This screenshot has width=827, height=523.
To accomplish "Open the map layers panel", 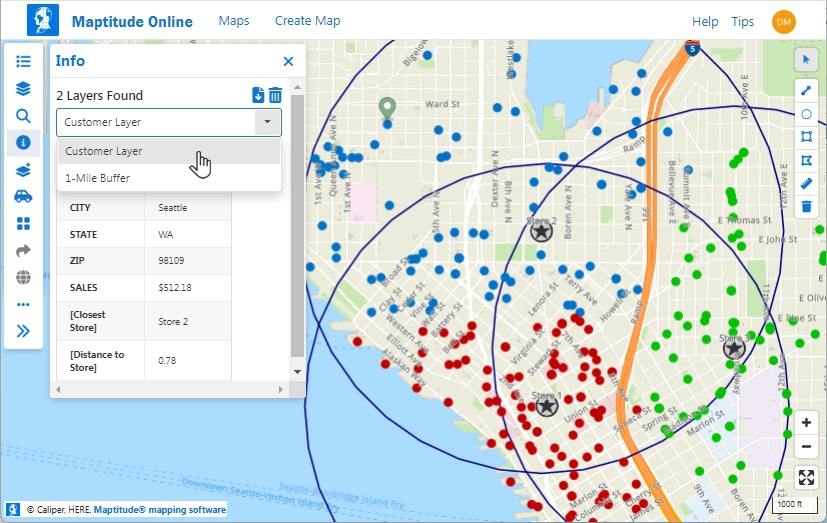I will 23,88.
